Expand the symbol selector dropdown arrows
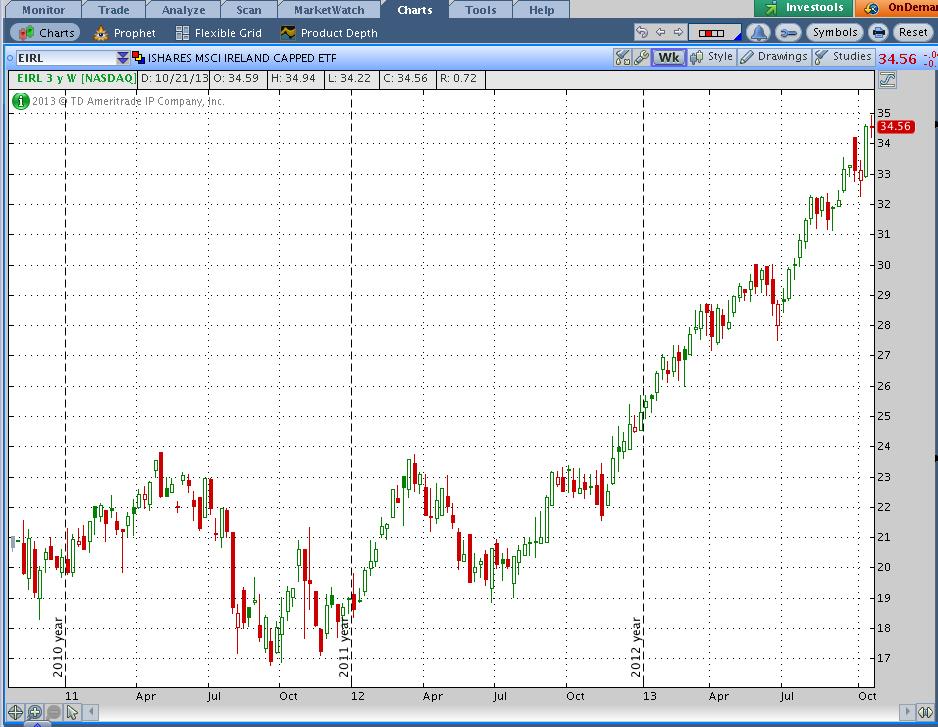938x727 pixels. pos(123,58)
